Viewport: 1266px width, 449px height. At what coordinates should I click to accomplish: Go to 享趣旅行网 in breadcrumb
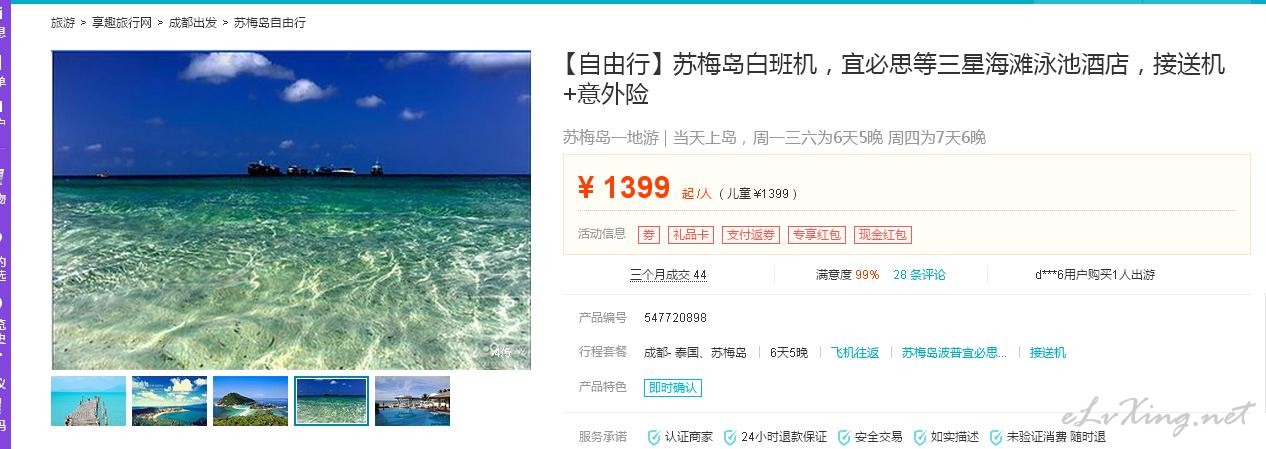121,22
